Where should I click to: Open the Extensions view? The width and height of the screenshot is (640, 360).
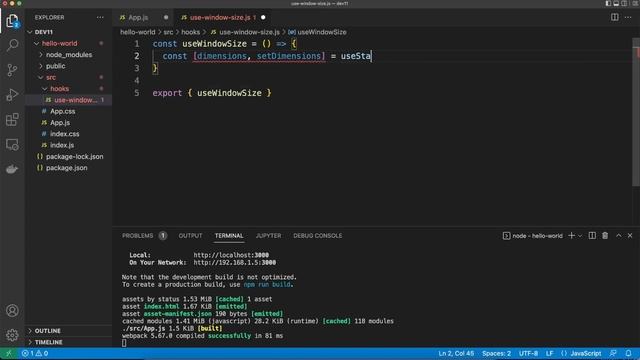pyautogui.click(x=12, y=120)
